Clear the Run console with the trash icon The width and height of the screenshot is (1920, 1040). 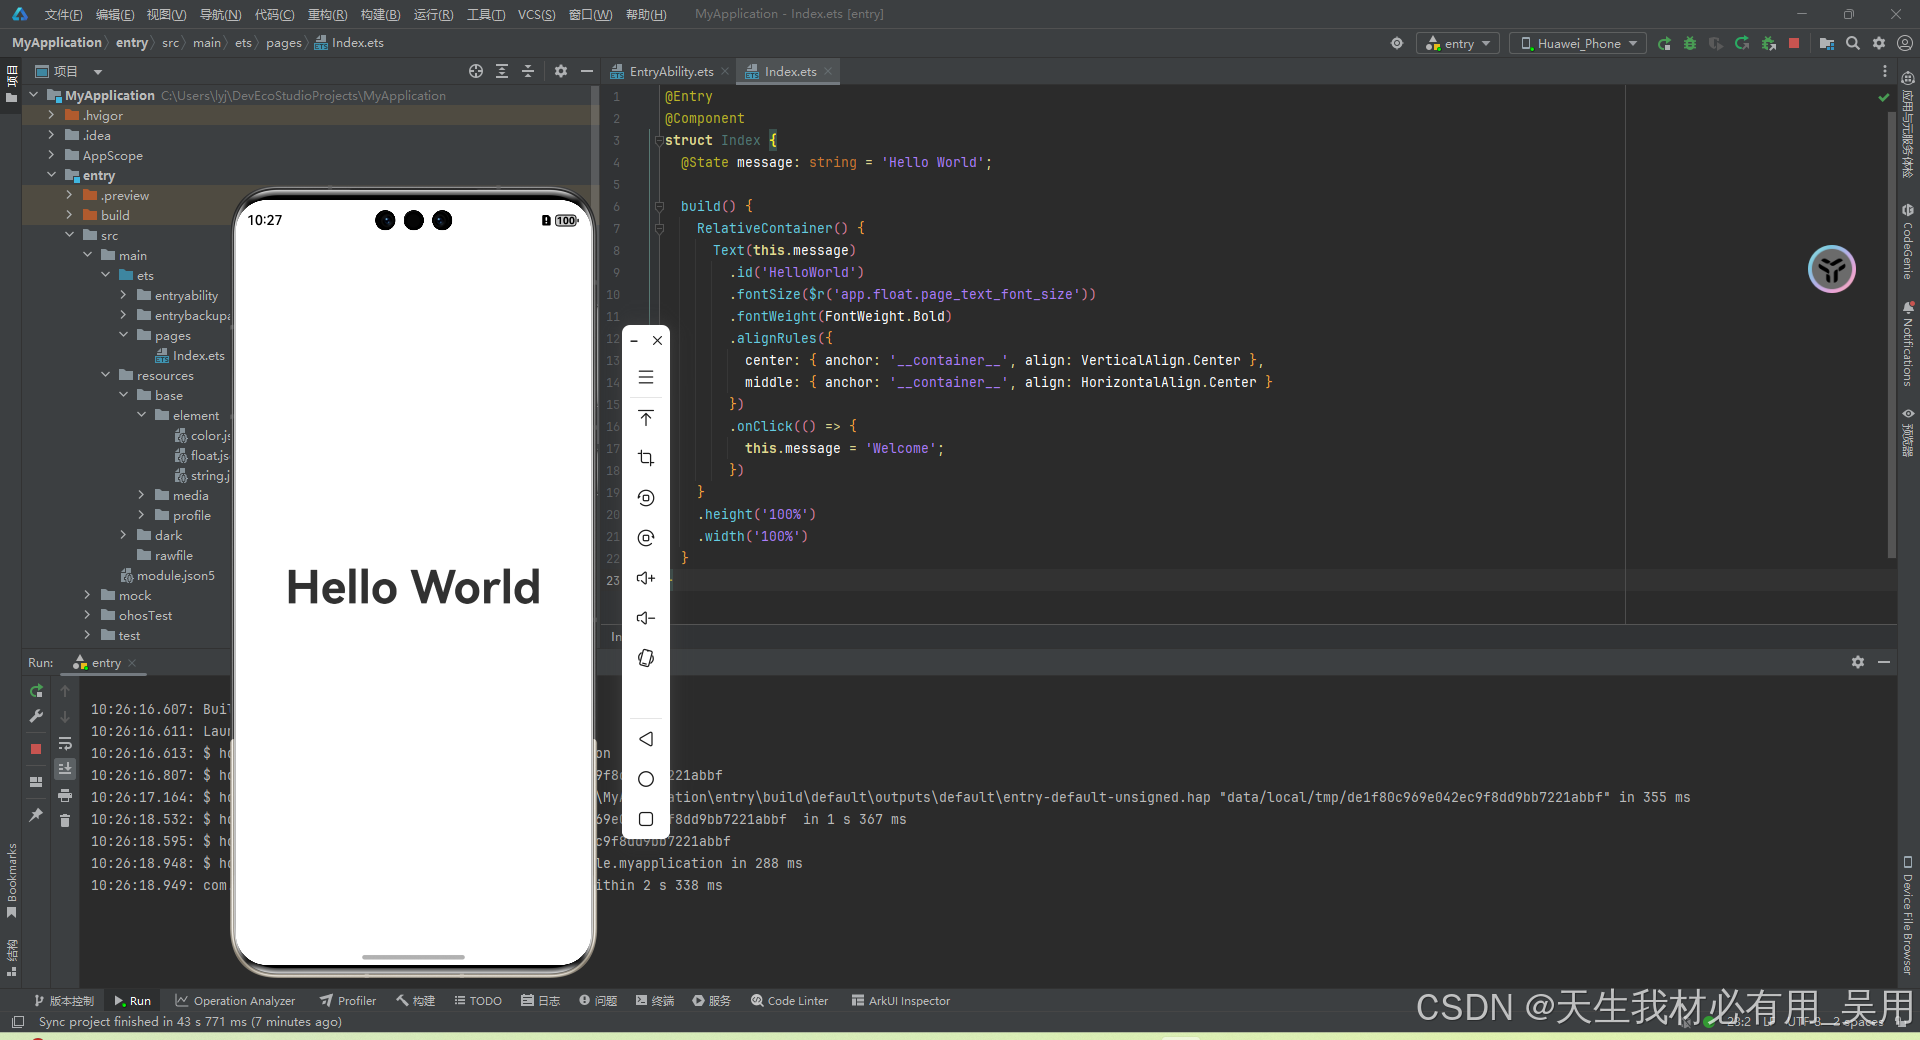[x=65, y=821]
